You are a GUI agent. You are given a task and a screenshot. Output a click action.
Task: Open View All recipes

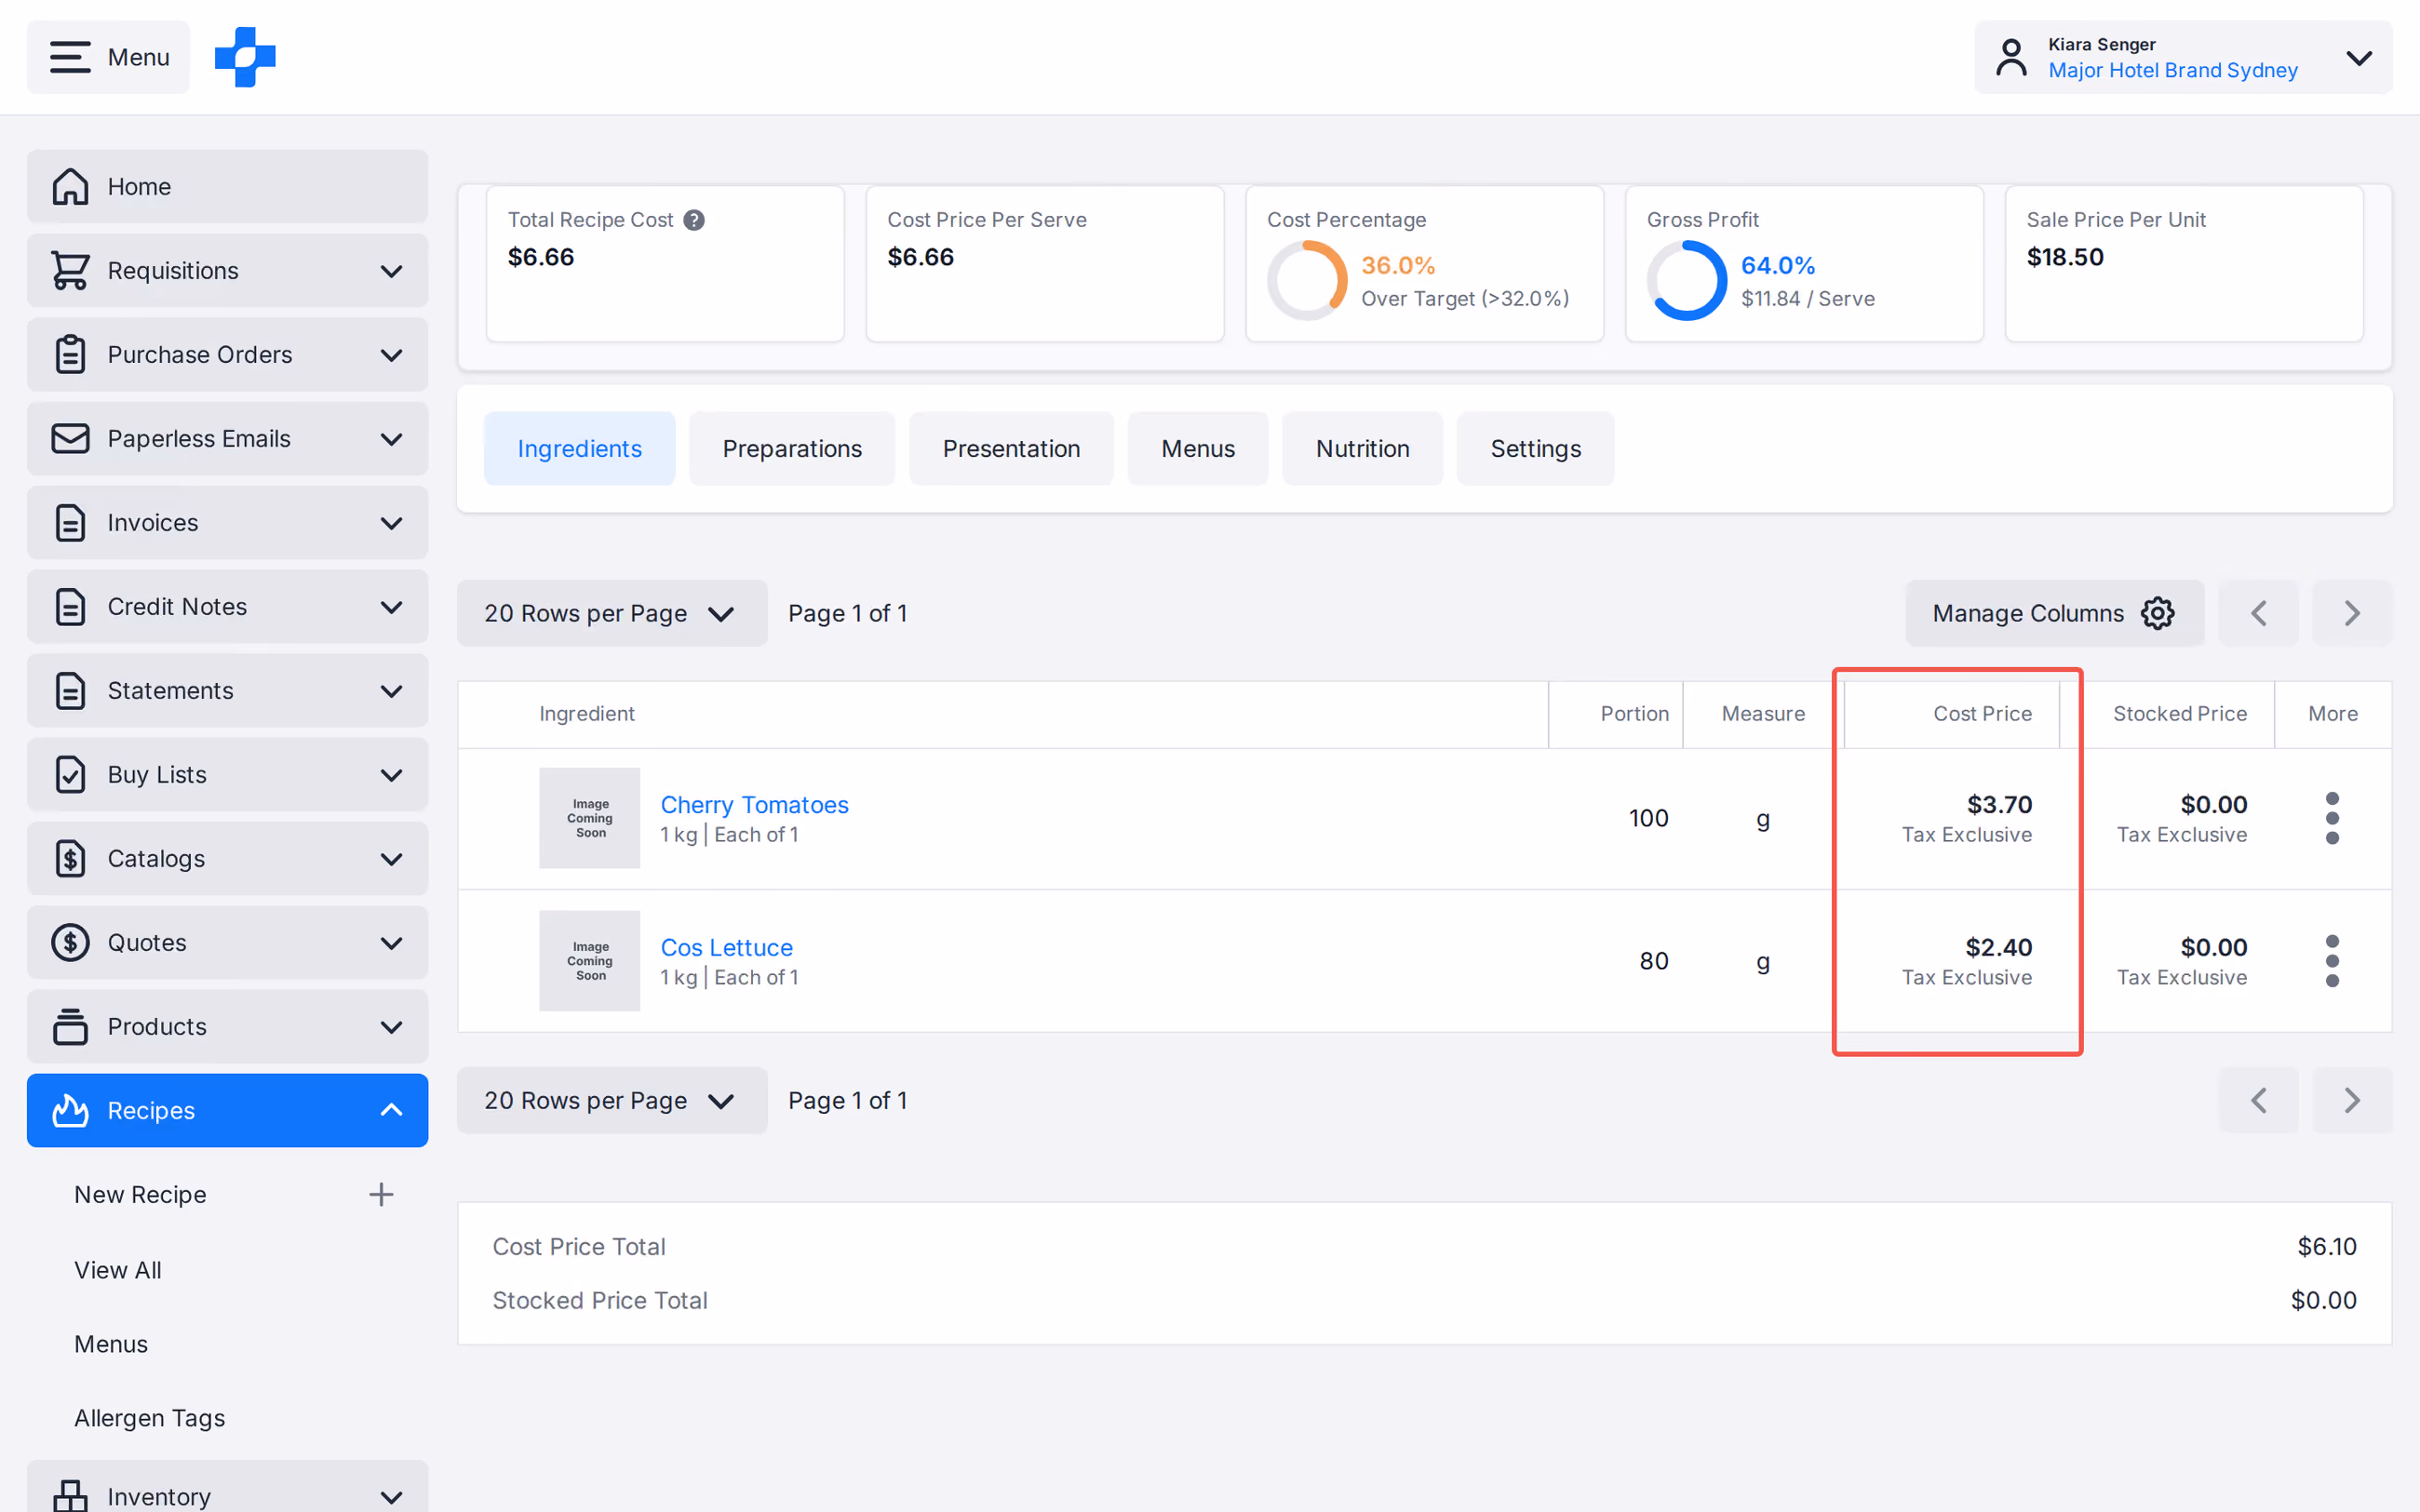(117, 1270)
